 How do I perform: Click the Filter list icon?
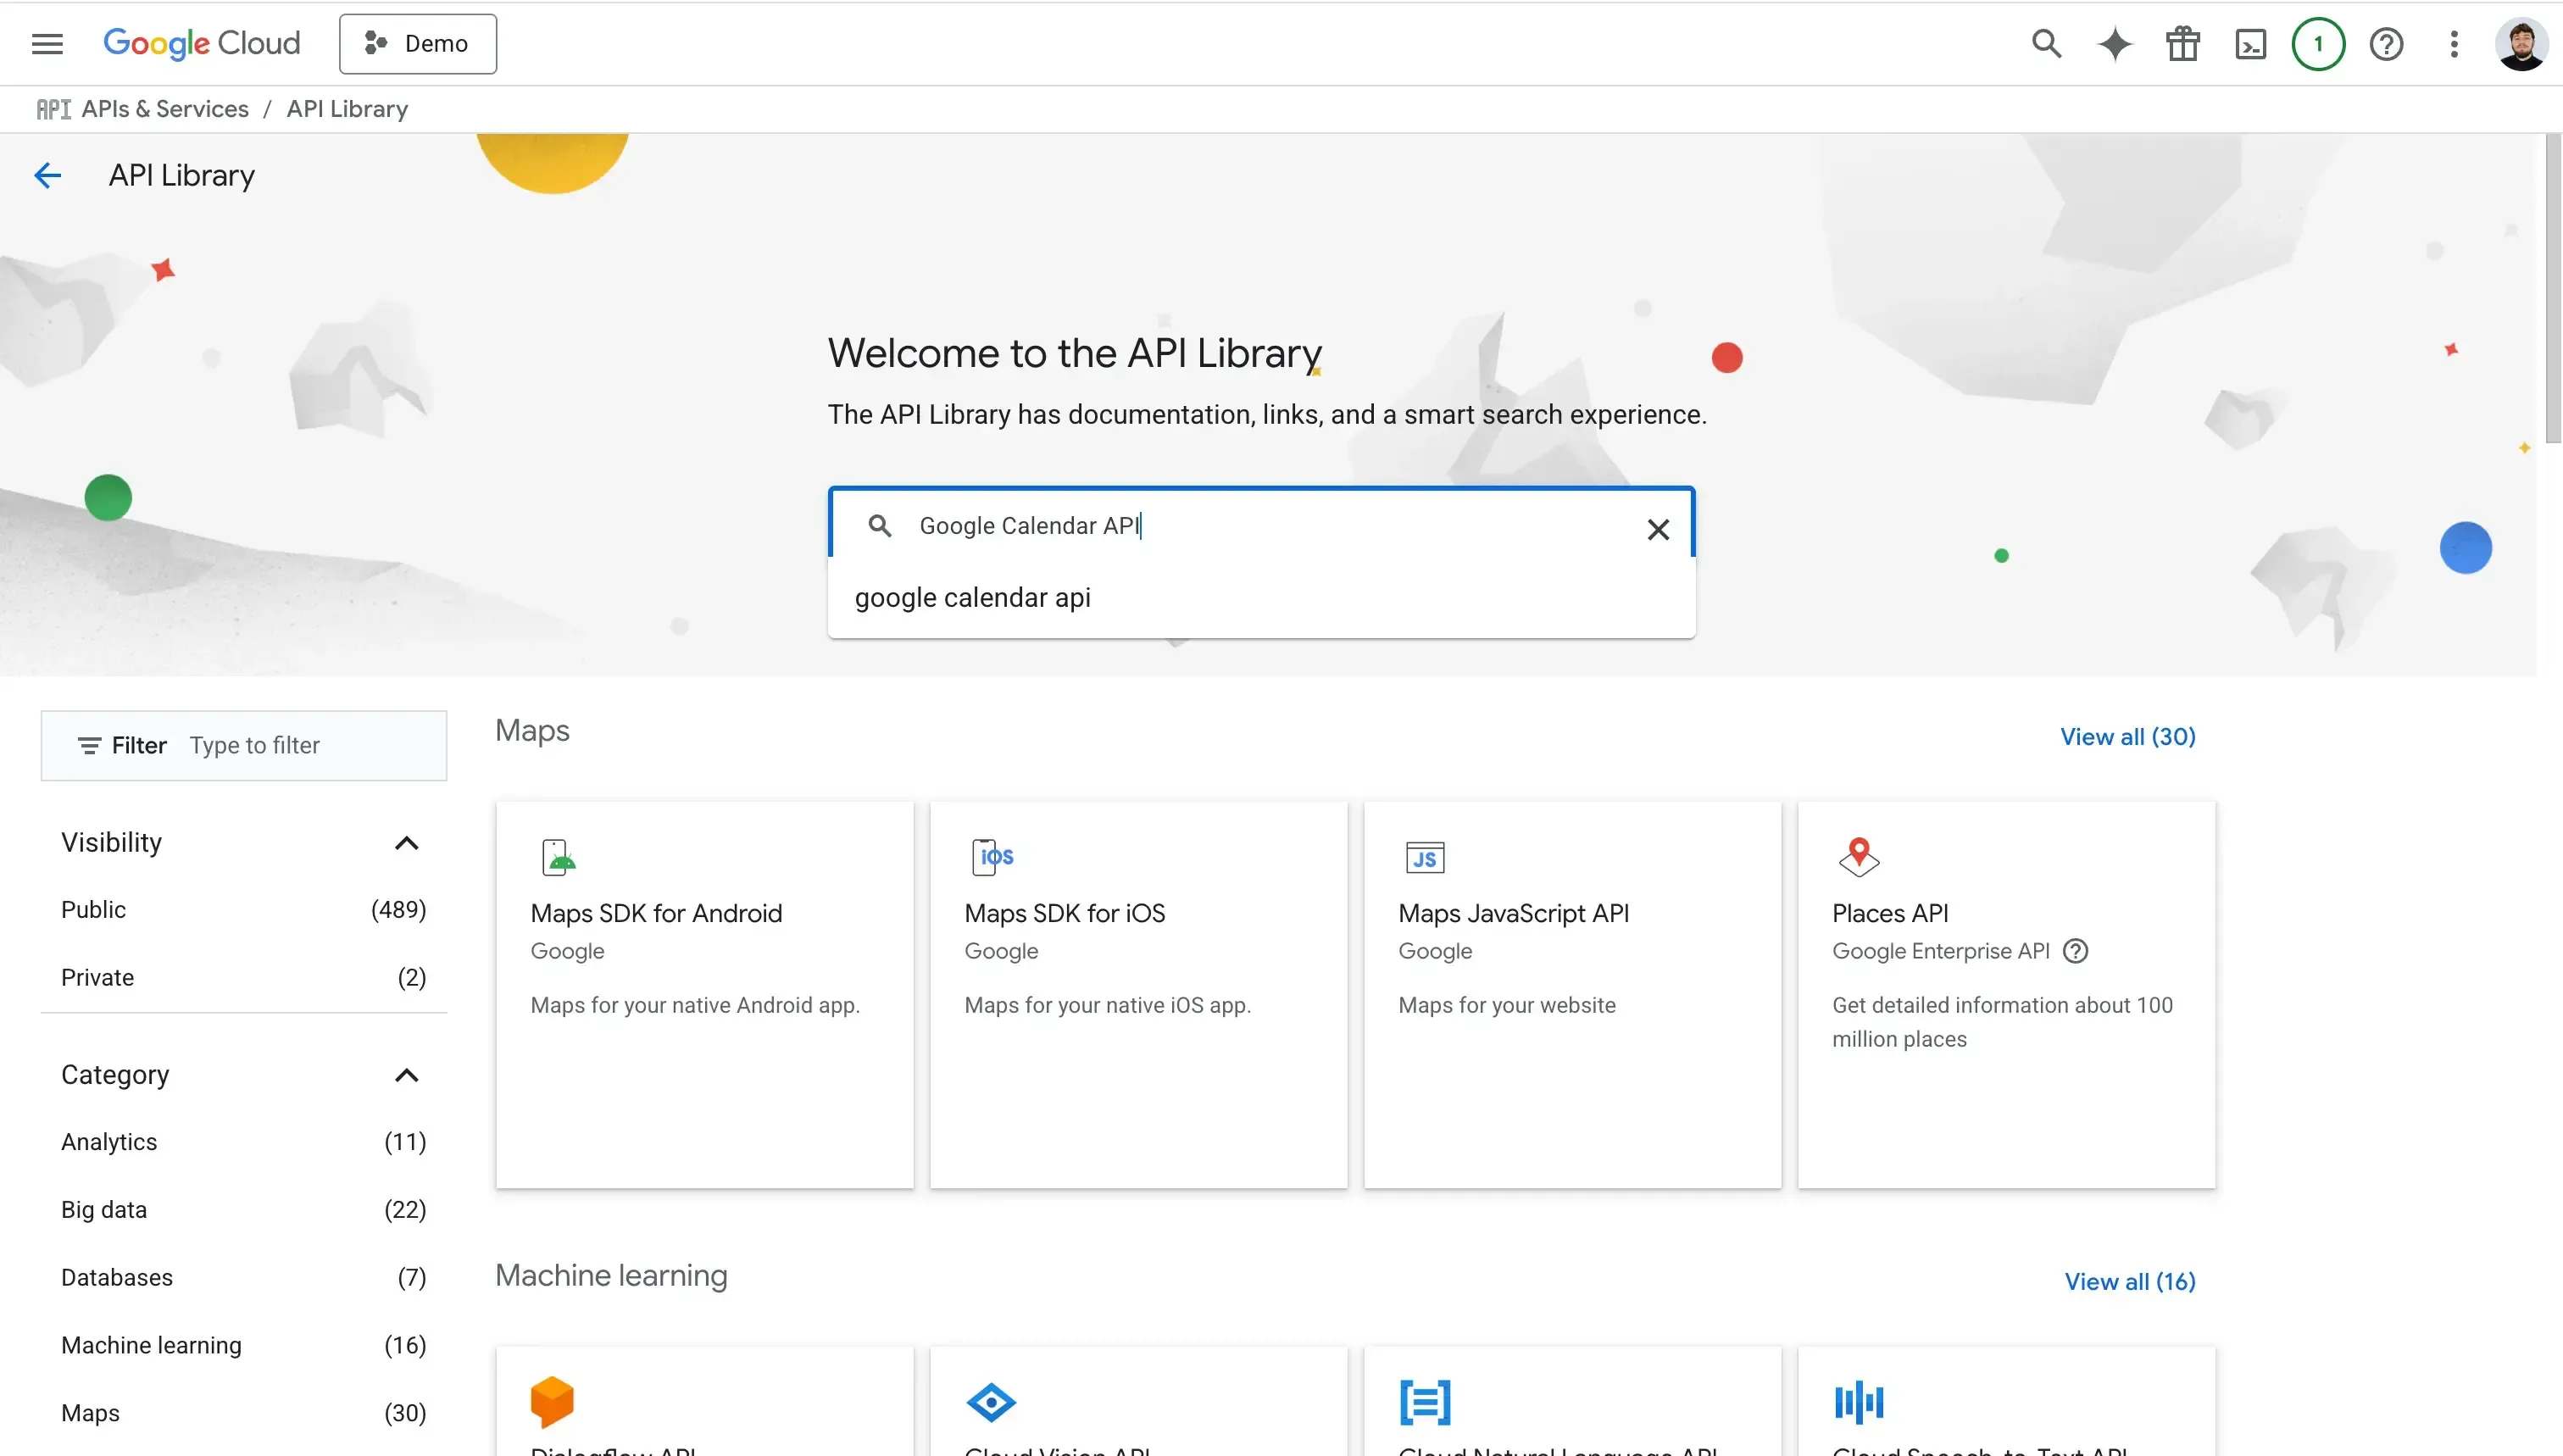[89, 746]
